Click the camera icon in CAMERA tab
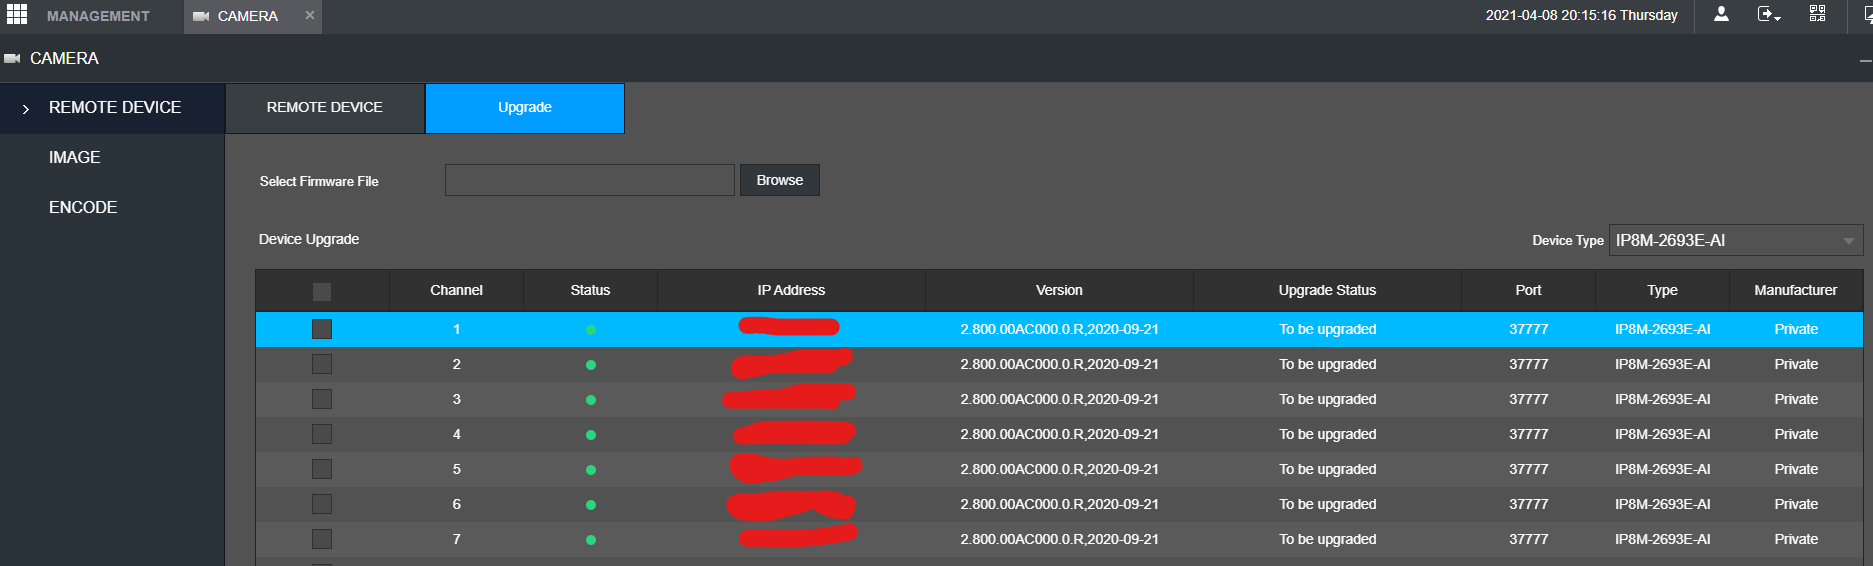This screenshot has height=566, width=1873. (201, 16)
